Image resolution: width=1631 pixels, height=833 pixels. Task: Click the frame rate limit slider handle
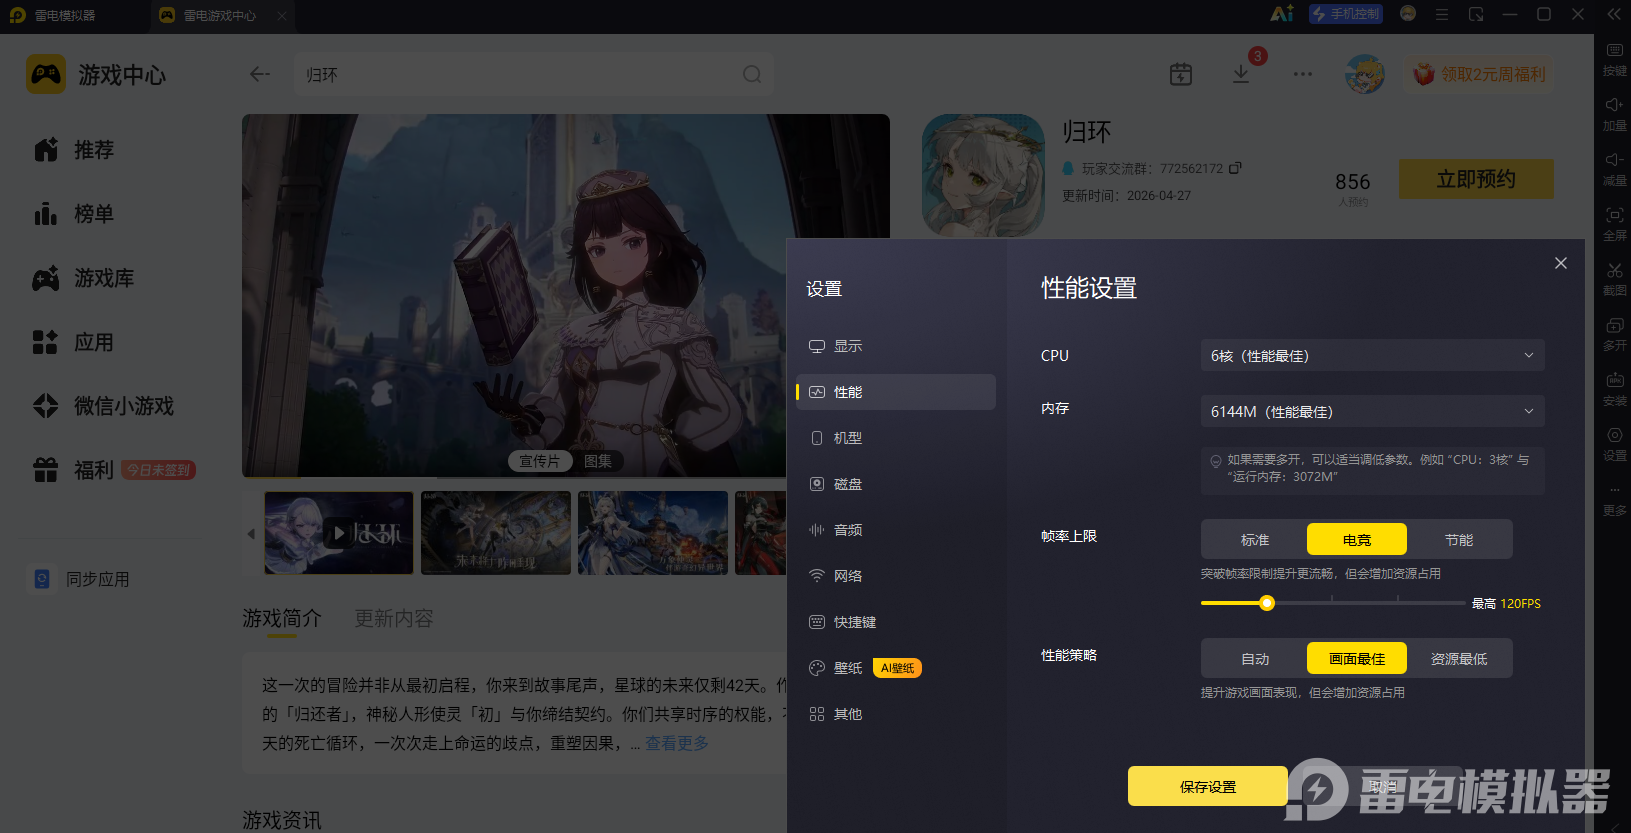pos(1267,603)
